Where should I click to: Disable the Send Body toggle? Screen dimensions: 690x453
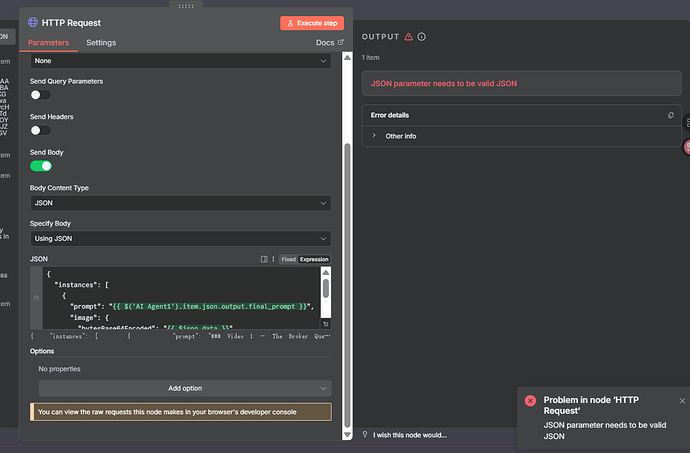[x=41, y=166]
